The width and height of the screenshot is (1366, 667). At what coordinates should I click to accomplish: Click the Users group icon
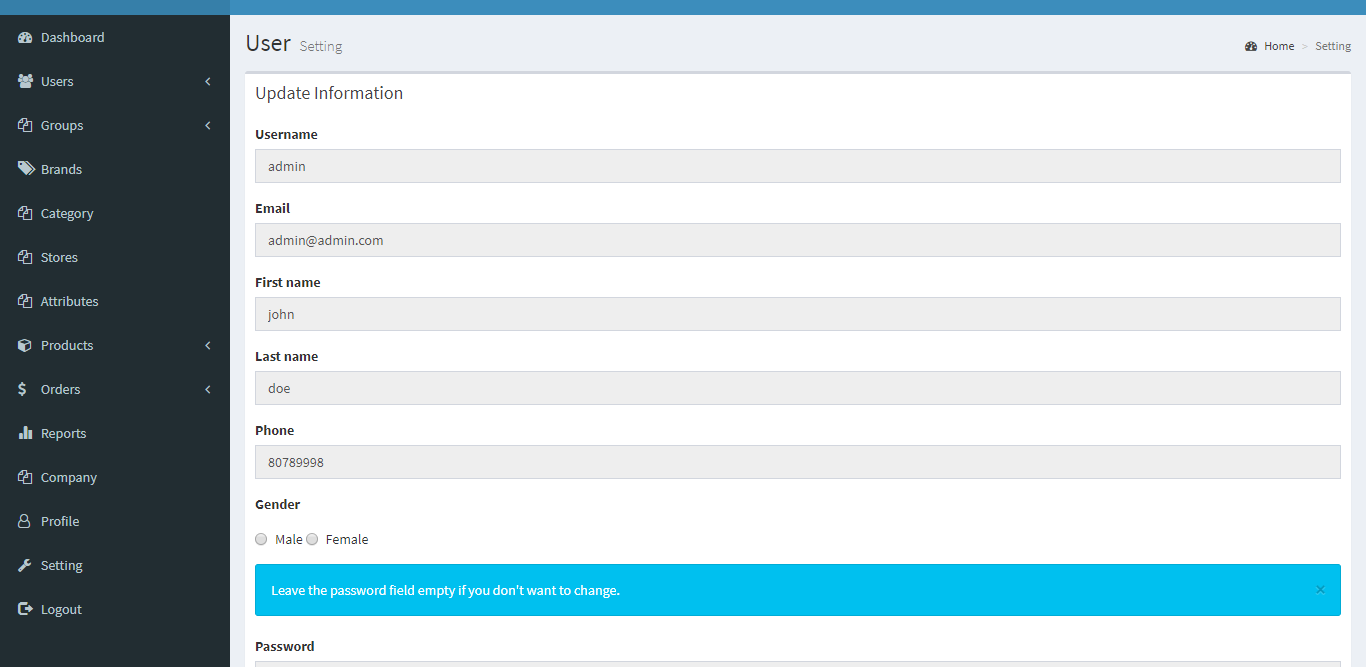point(25,81)
